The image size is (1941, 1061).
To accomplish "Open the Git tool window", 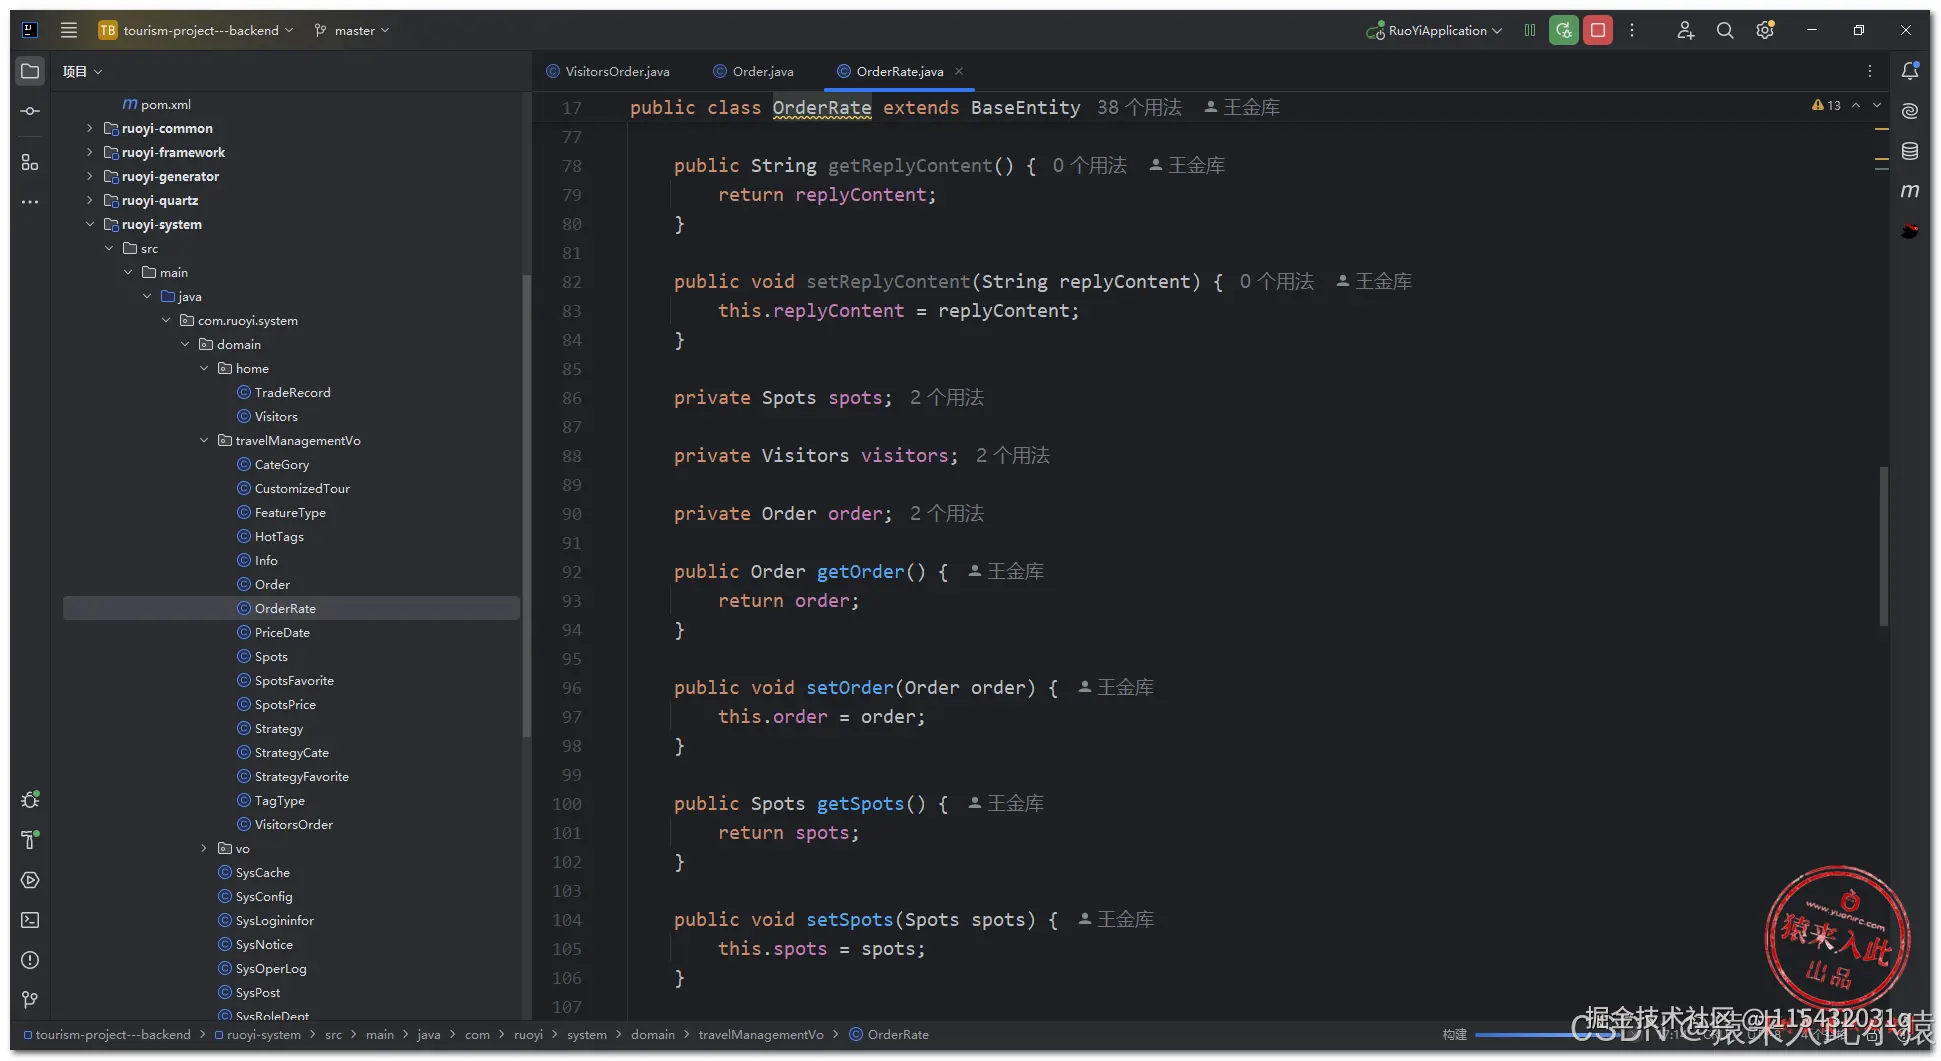I will click(30, 1000).
